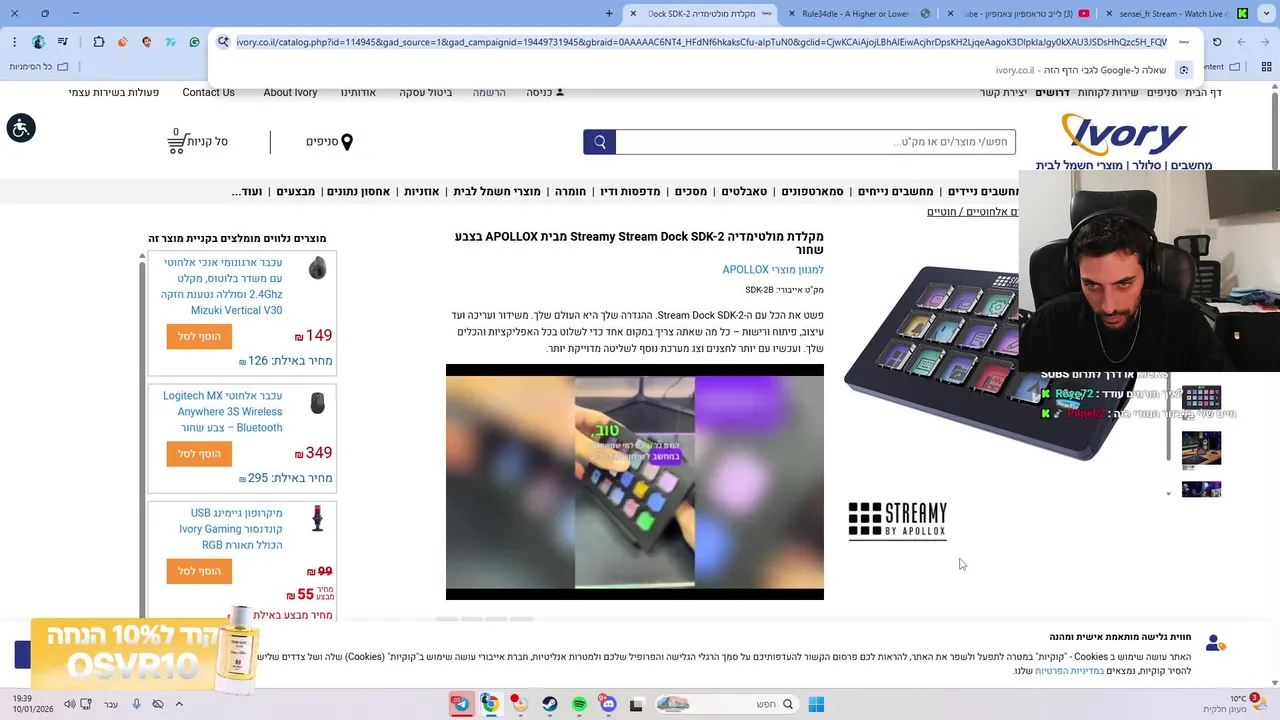Add Logitech MX Anywhere 3S to cart
1280x720 pixels.
click(199, 453)
